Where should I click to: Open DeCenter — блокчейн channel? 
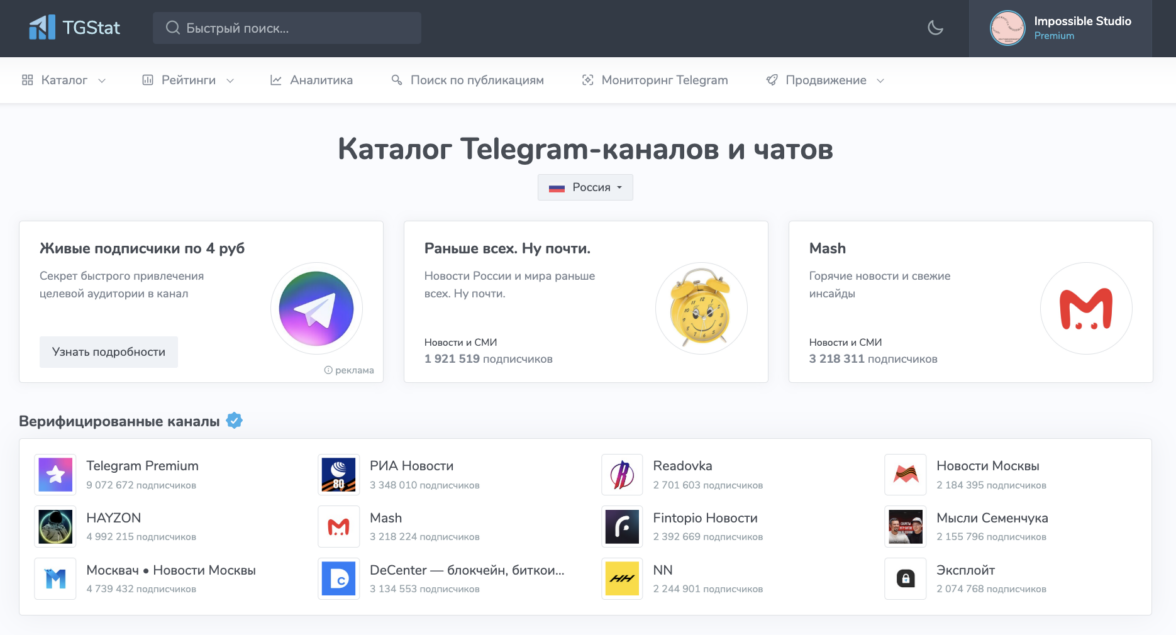(467, 570)
